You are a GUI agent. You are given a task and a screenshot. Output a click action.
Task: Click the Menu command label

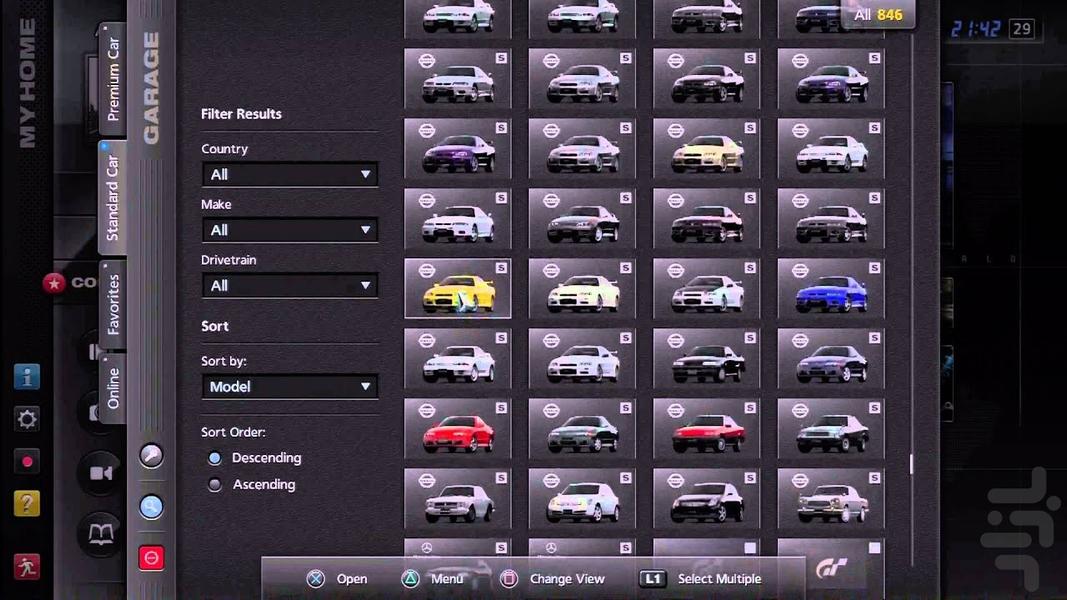[446, 579]
